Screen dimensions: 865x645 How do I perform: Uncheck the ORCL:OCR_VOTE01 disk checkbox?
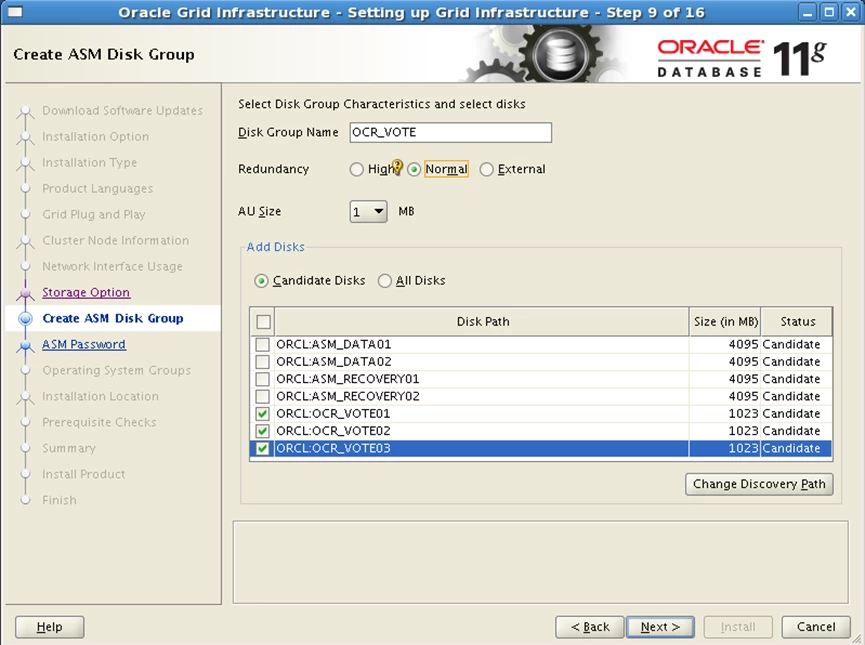[x=263, y=414]
